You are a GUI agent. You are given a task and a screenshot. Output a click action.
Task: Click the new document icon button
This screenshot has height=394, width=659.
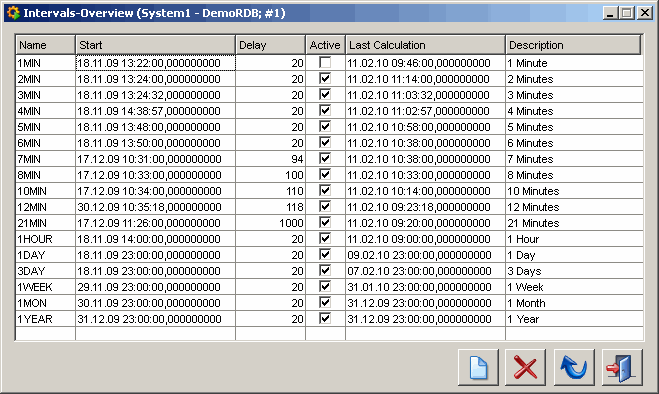pos(478,367)
